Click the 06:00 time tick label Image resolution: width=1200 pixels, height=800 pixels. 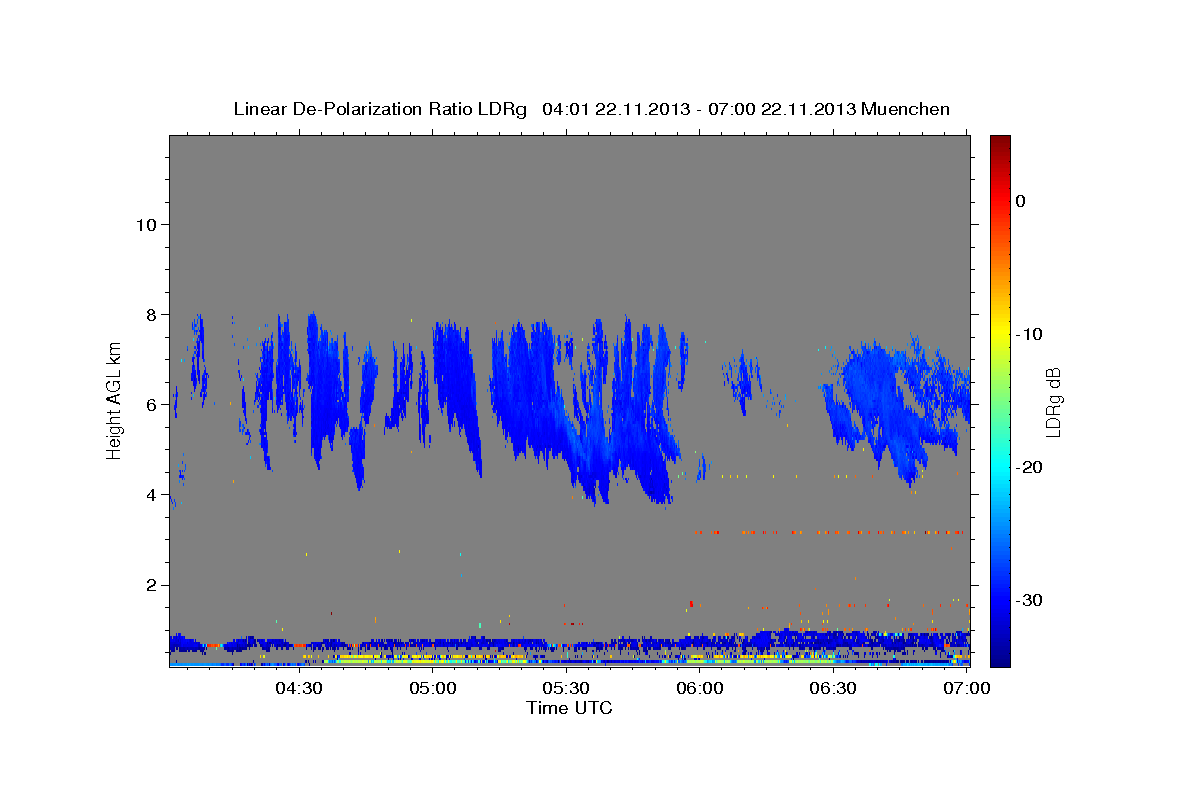click(x=699, y=688)
